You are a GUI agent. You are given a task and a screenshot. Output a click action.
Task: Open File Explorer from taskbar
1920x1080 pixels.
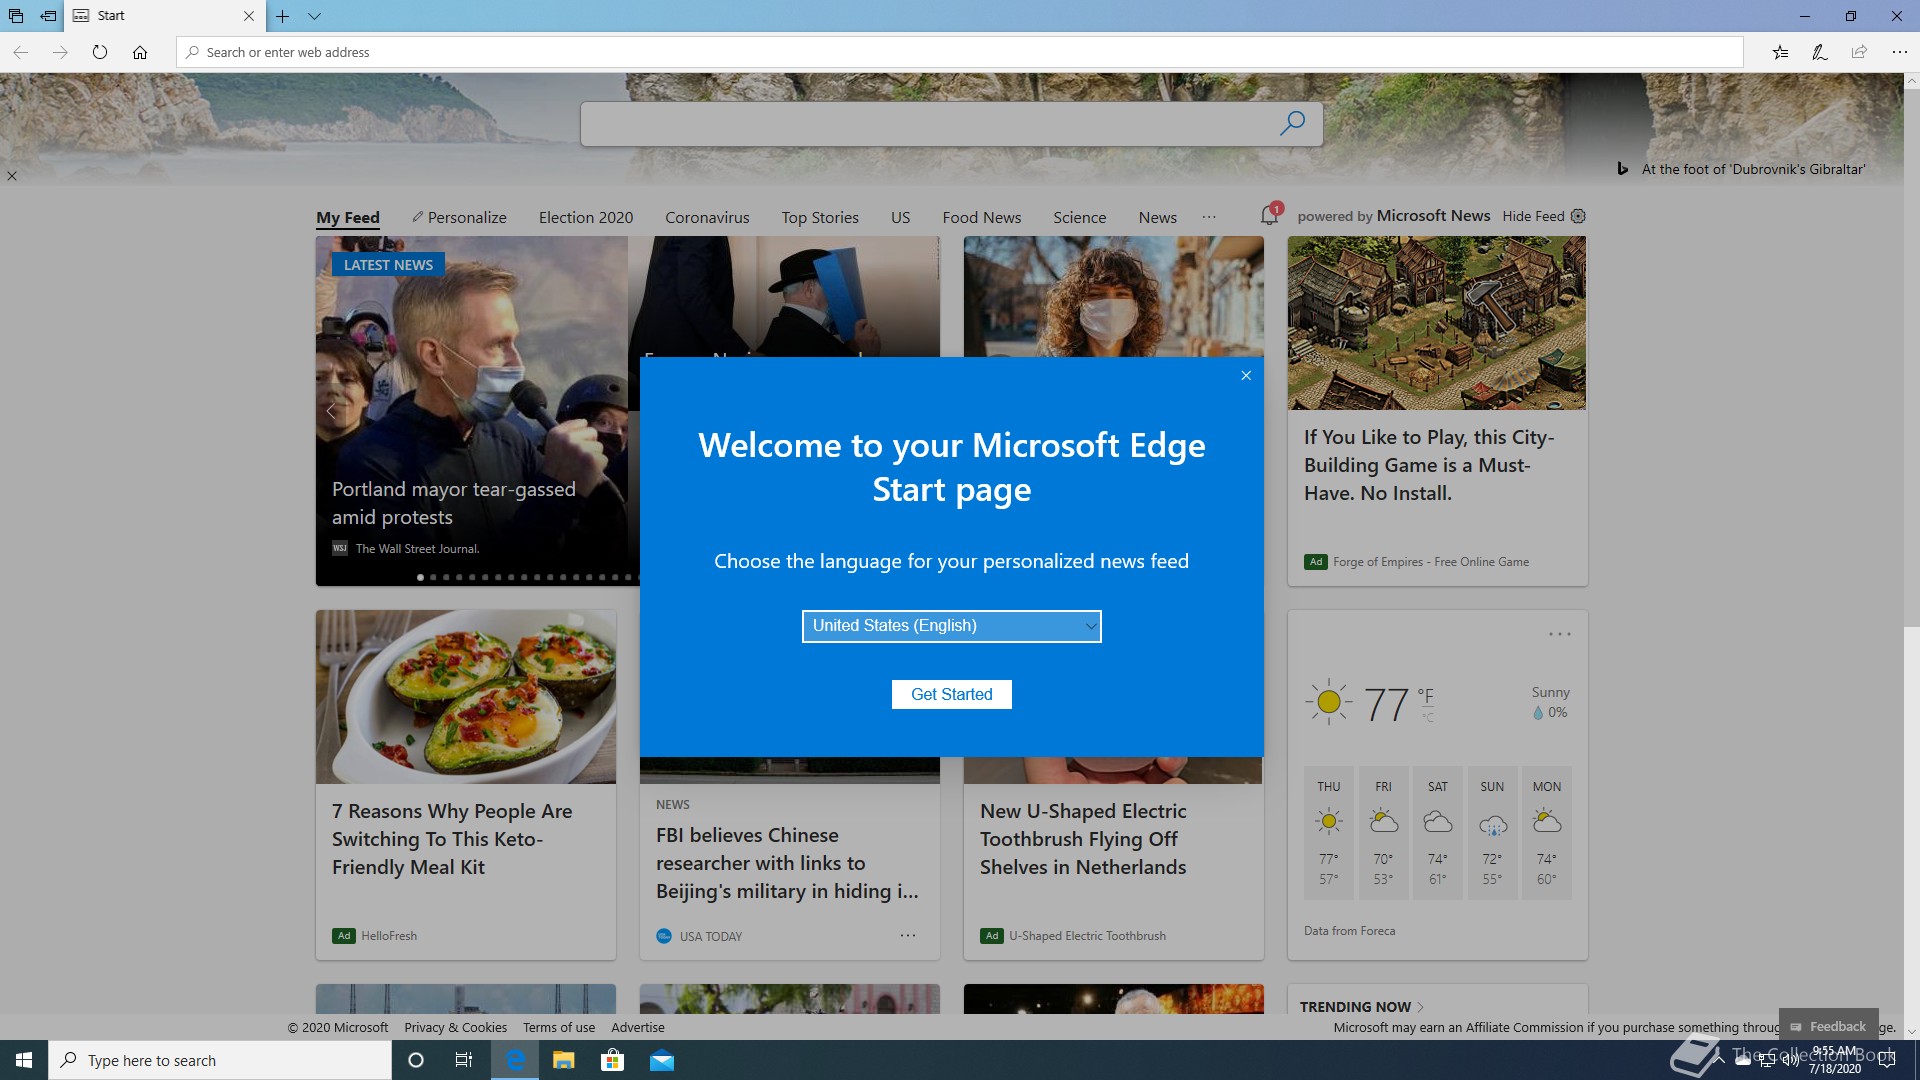(x=564, y=1060)
